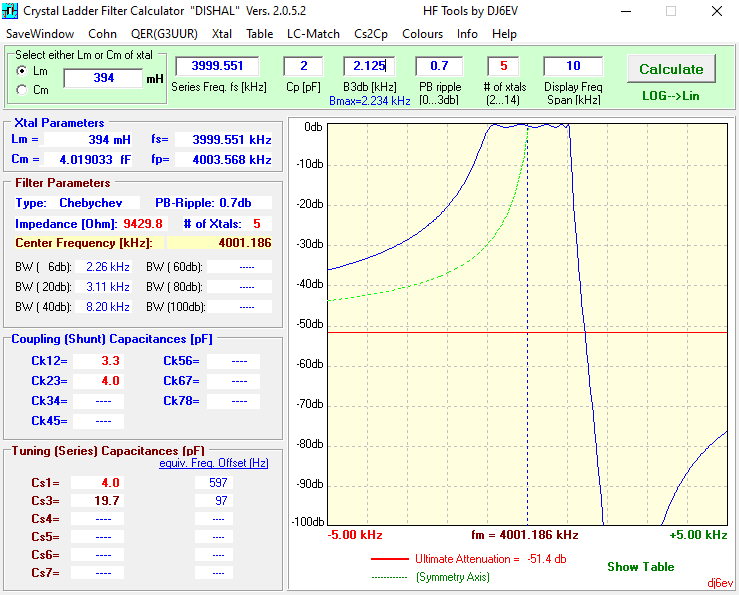The width and height of the screenshot is (739, 595).
Task: Click the -5.00 kHz axis label
Action: (355, 535)
